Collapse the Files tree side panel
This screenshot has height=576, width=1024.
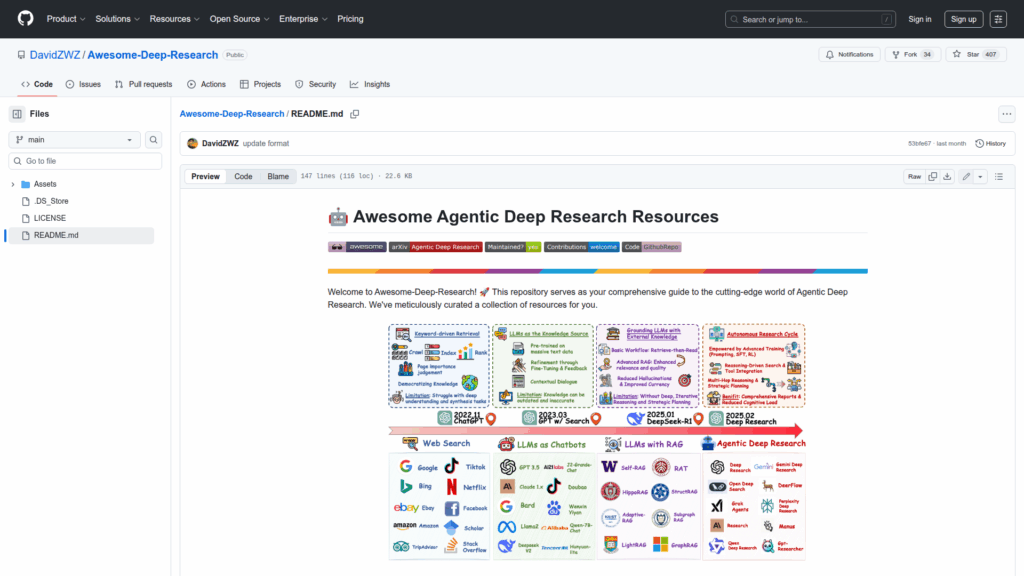(x=17, y=114)
